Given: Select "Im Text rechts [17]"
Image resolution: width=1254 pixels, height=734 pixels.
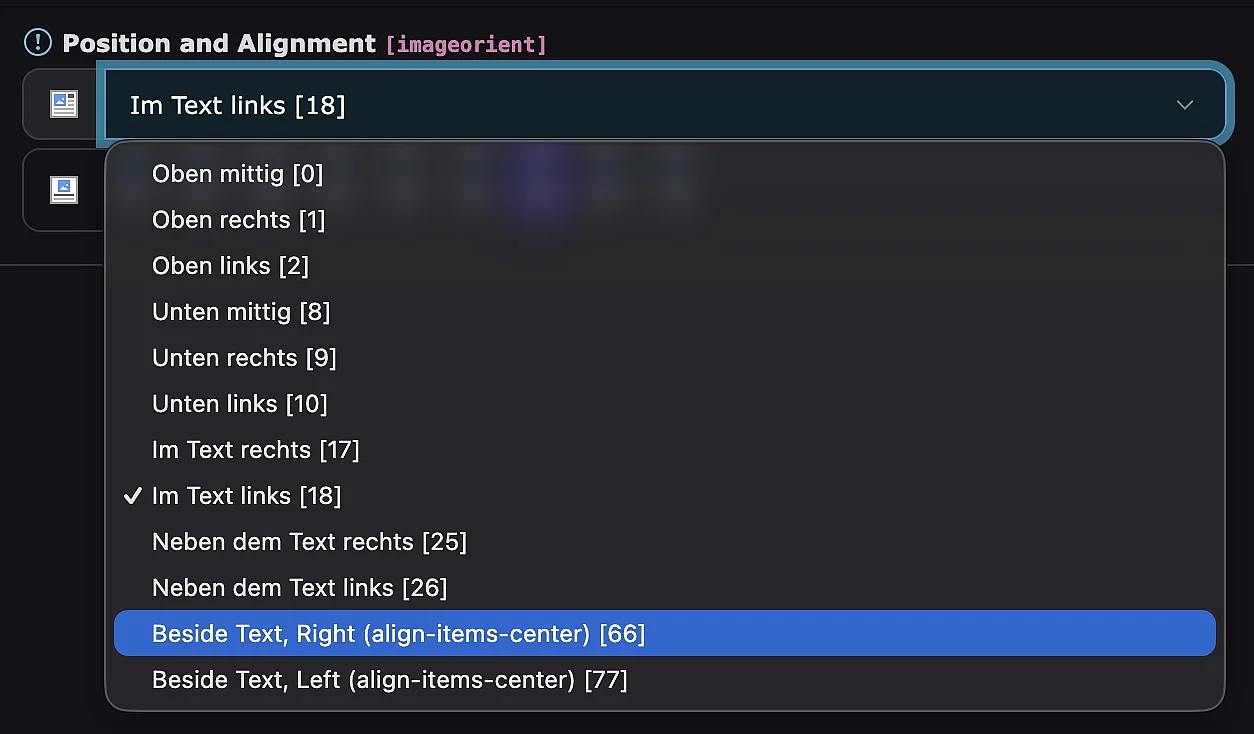Looking at the screenshot, I should coord(256,450).
